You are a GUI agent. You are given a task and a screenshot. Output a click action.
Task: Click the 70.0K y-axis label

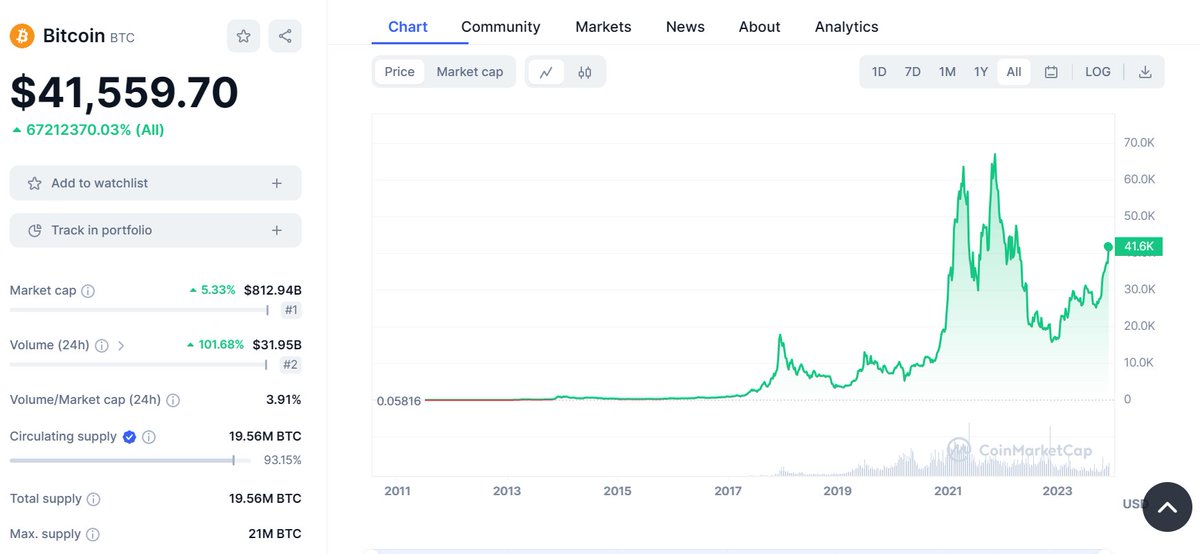coord(1140,143)
